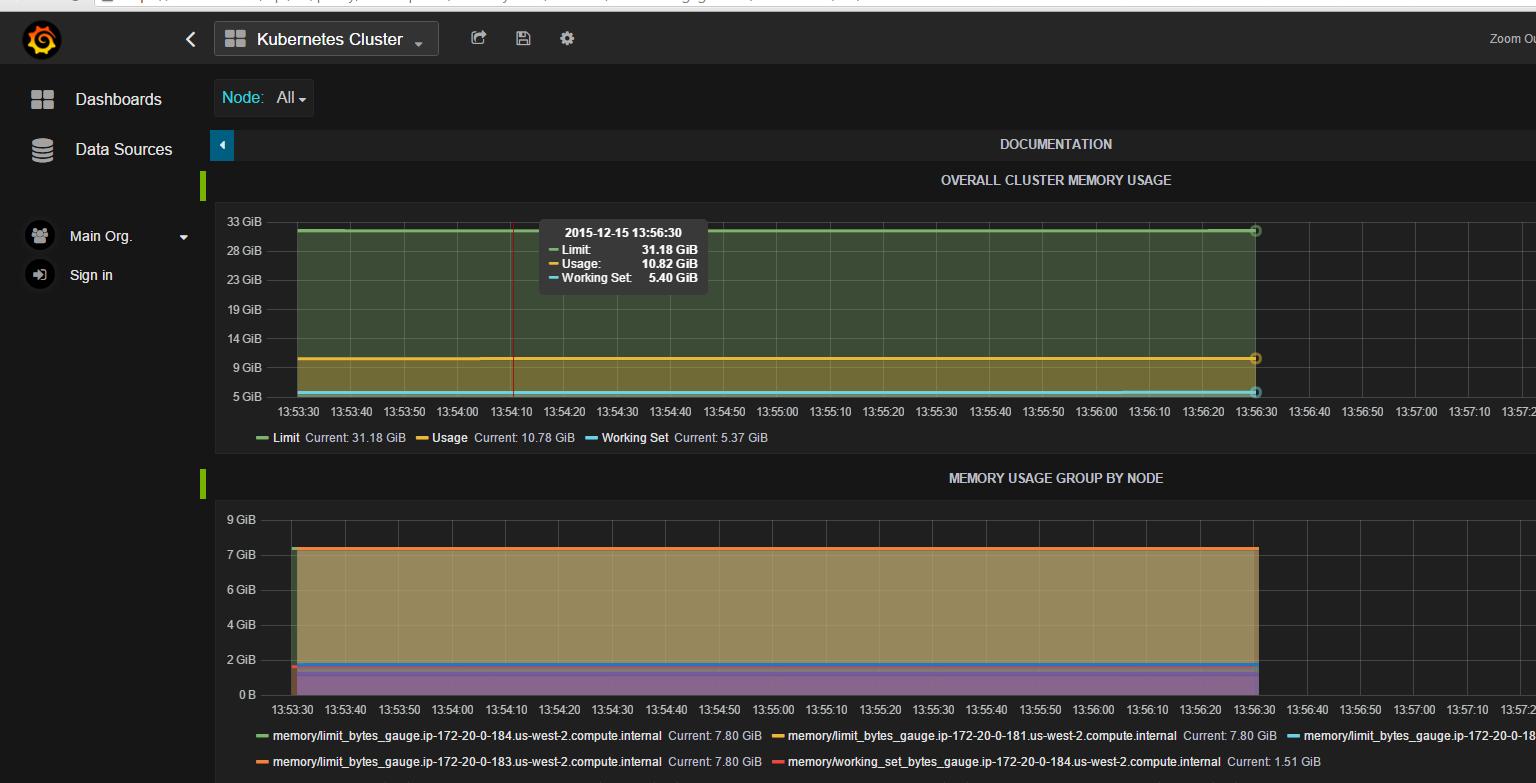
Task: Open the Data Sources menu item
Action: 124,149
